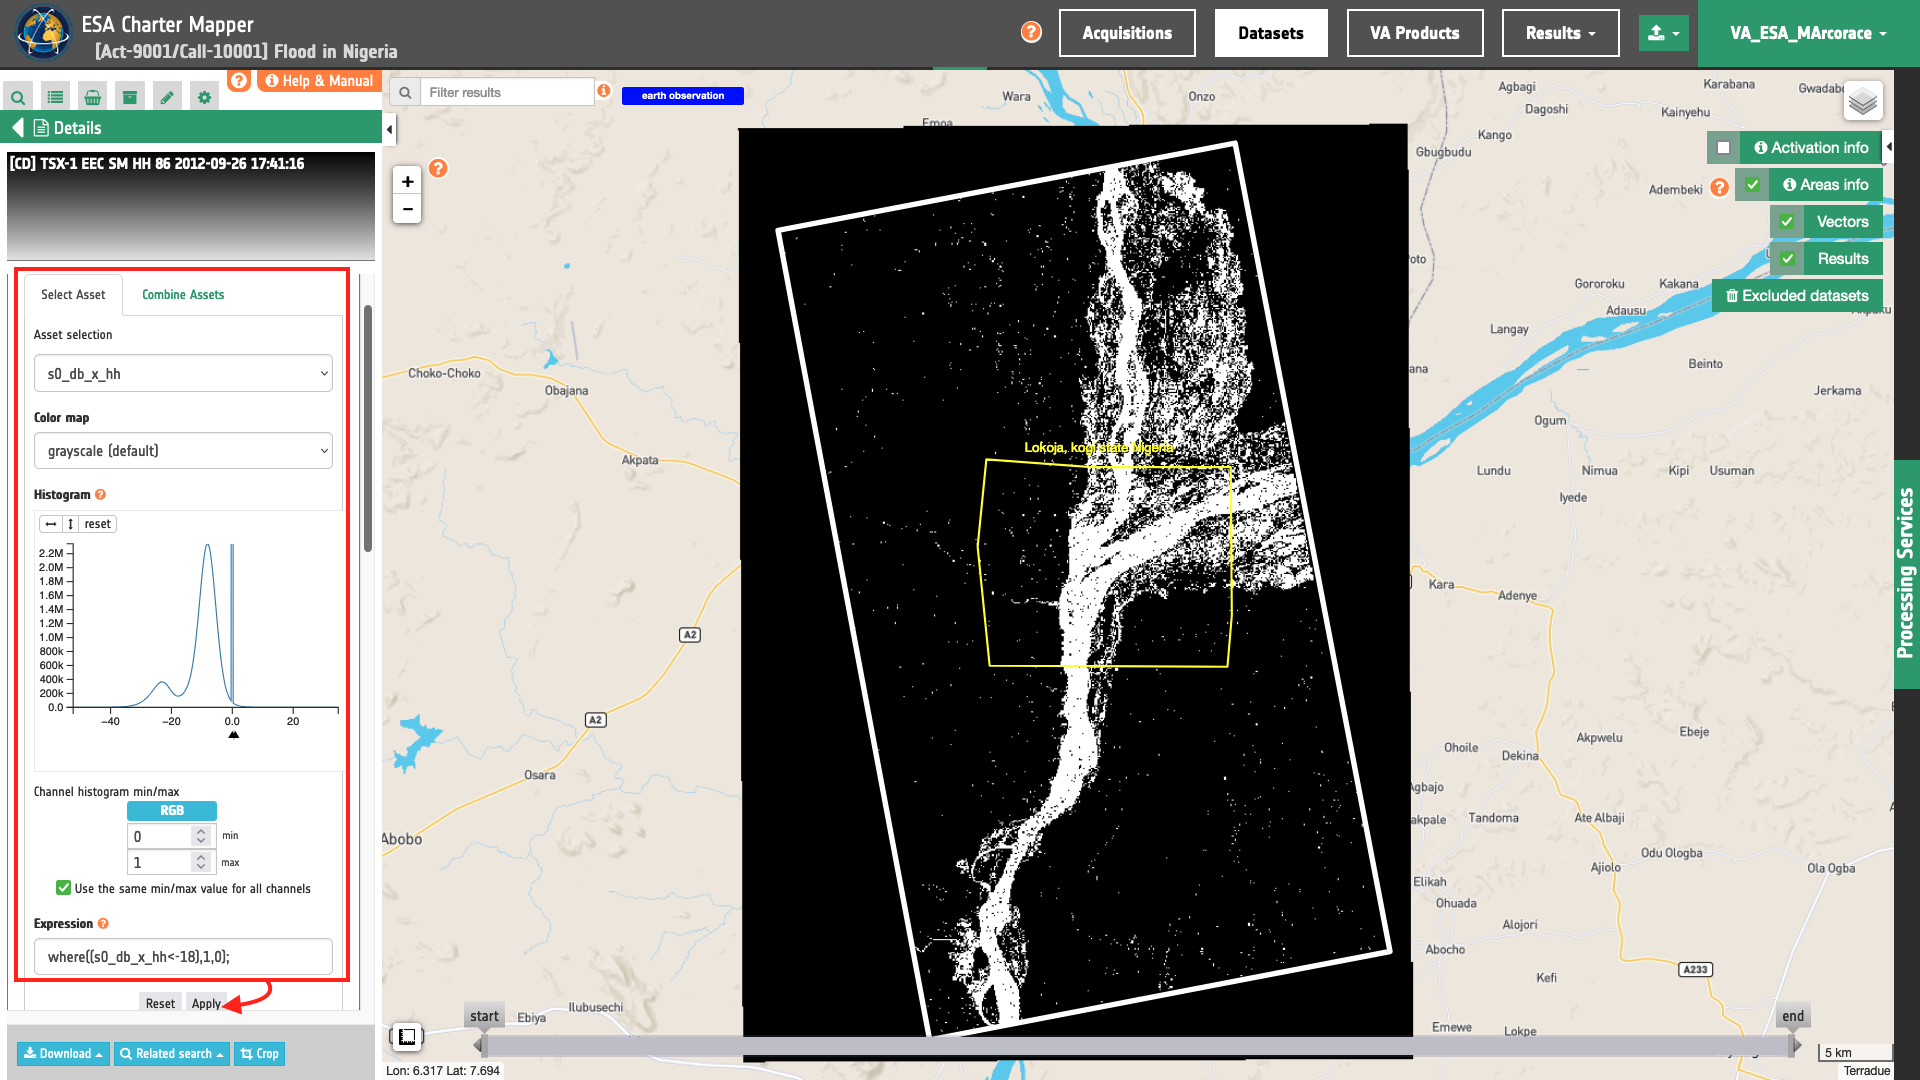Collapse the layer buttons with the side arrow
Image resolution: width=1920 pixels, height=1080 pixels.
[x=1888, y=147]
